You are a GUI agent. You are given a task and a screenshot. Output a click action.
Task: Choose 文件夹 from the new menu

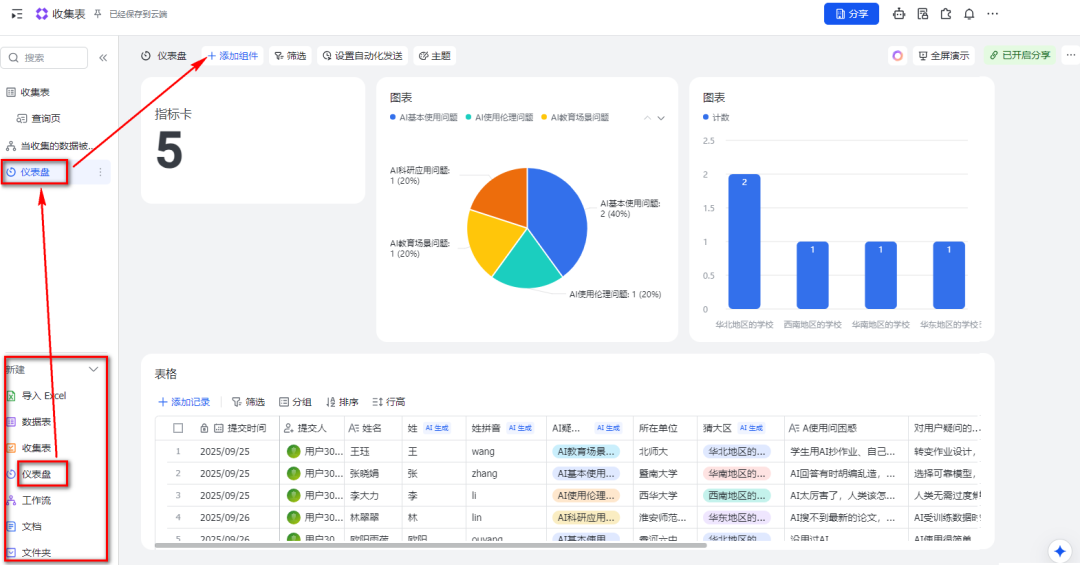pyautogui.click(x=36, y=553)
